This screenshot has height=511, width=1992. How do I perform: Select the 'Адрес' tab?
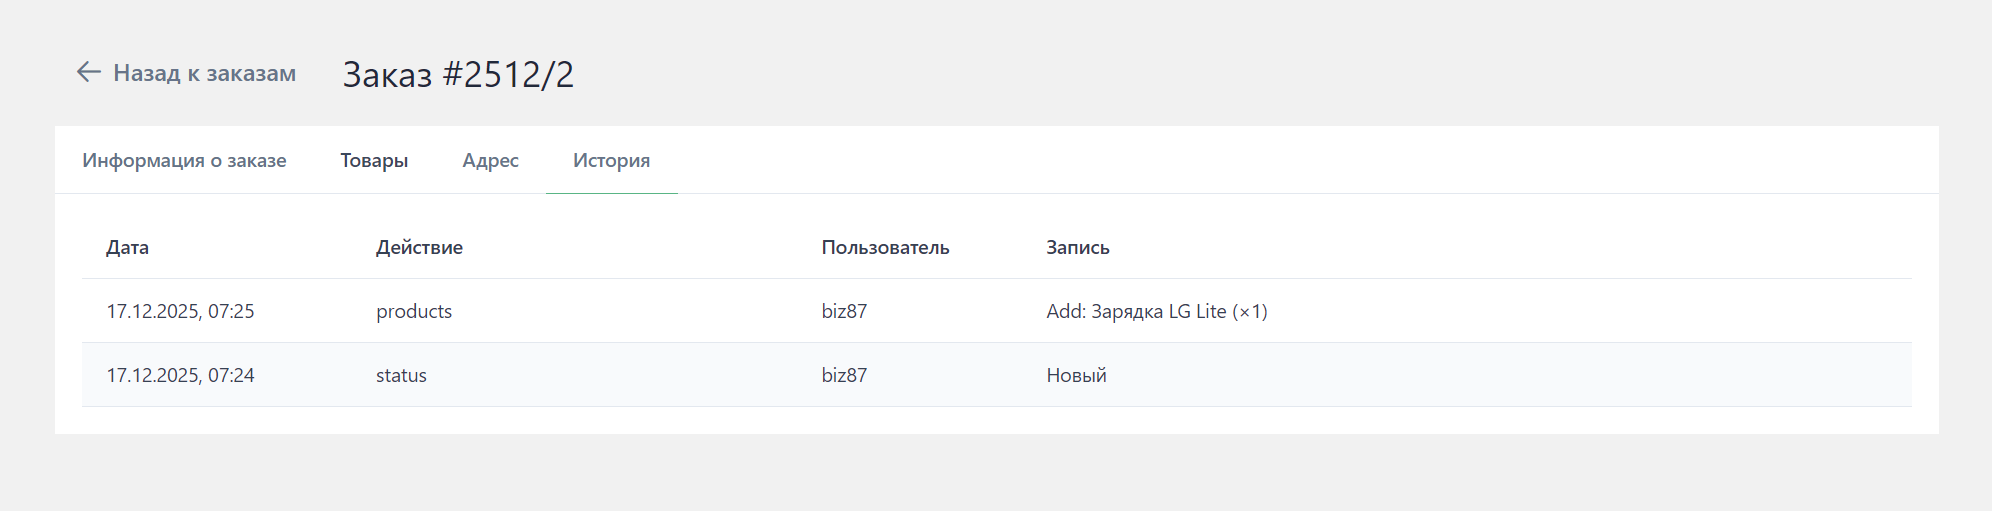point(490,160)
